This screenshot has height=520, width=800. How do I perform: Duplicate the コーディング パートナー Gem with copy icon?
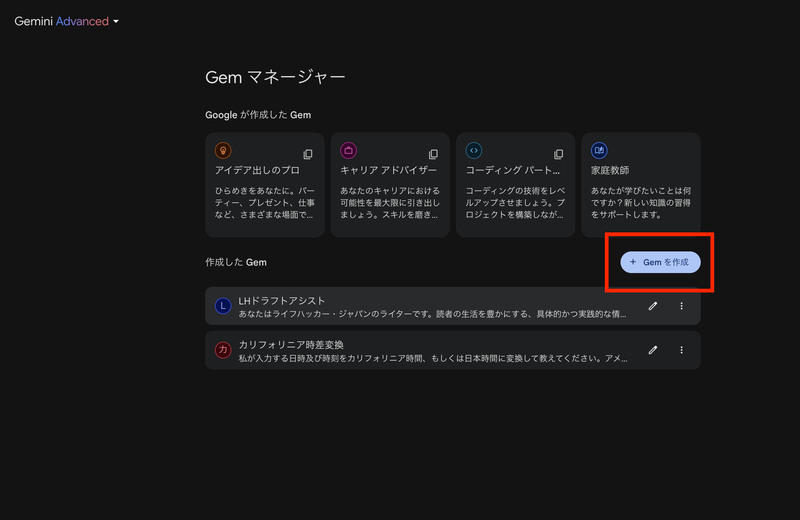coord(558,154)
